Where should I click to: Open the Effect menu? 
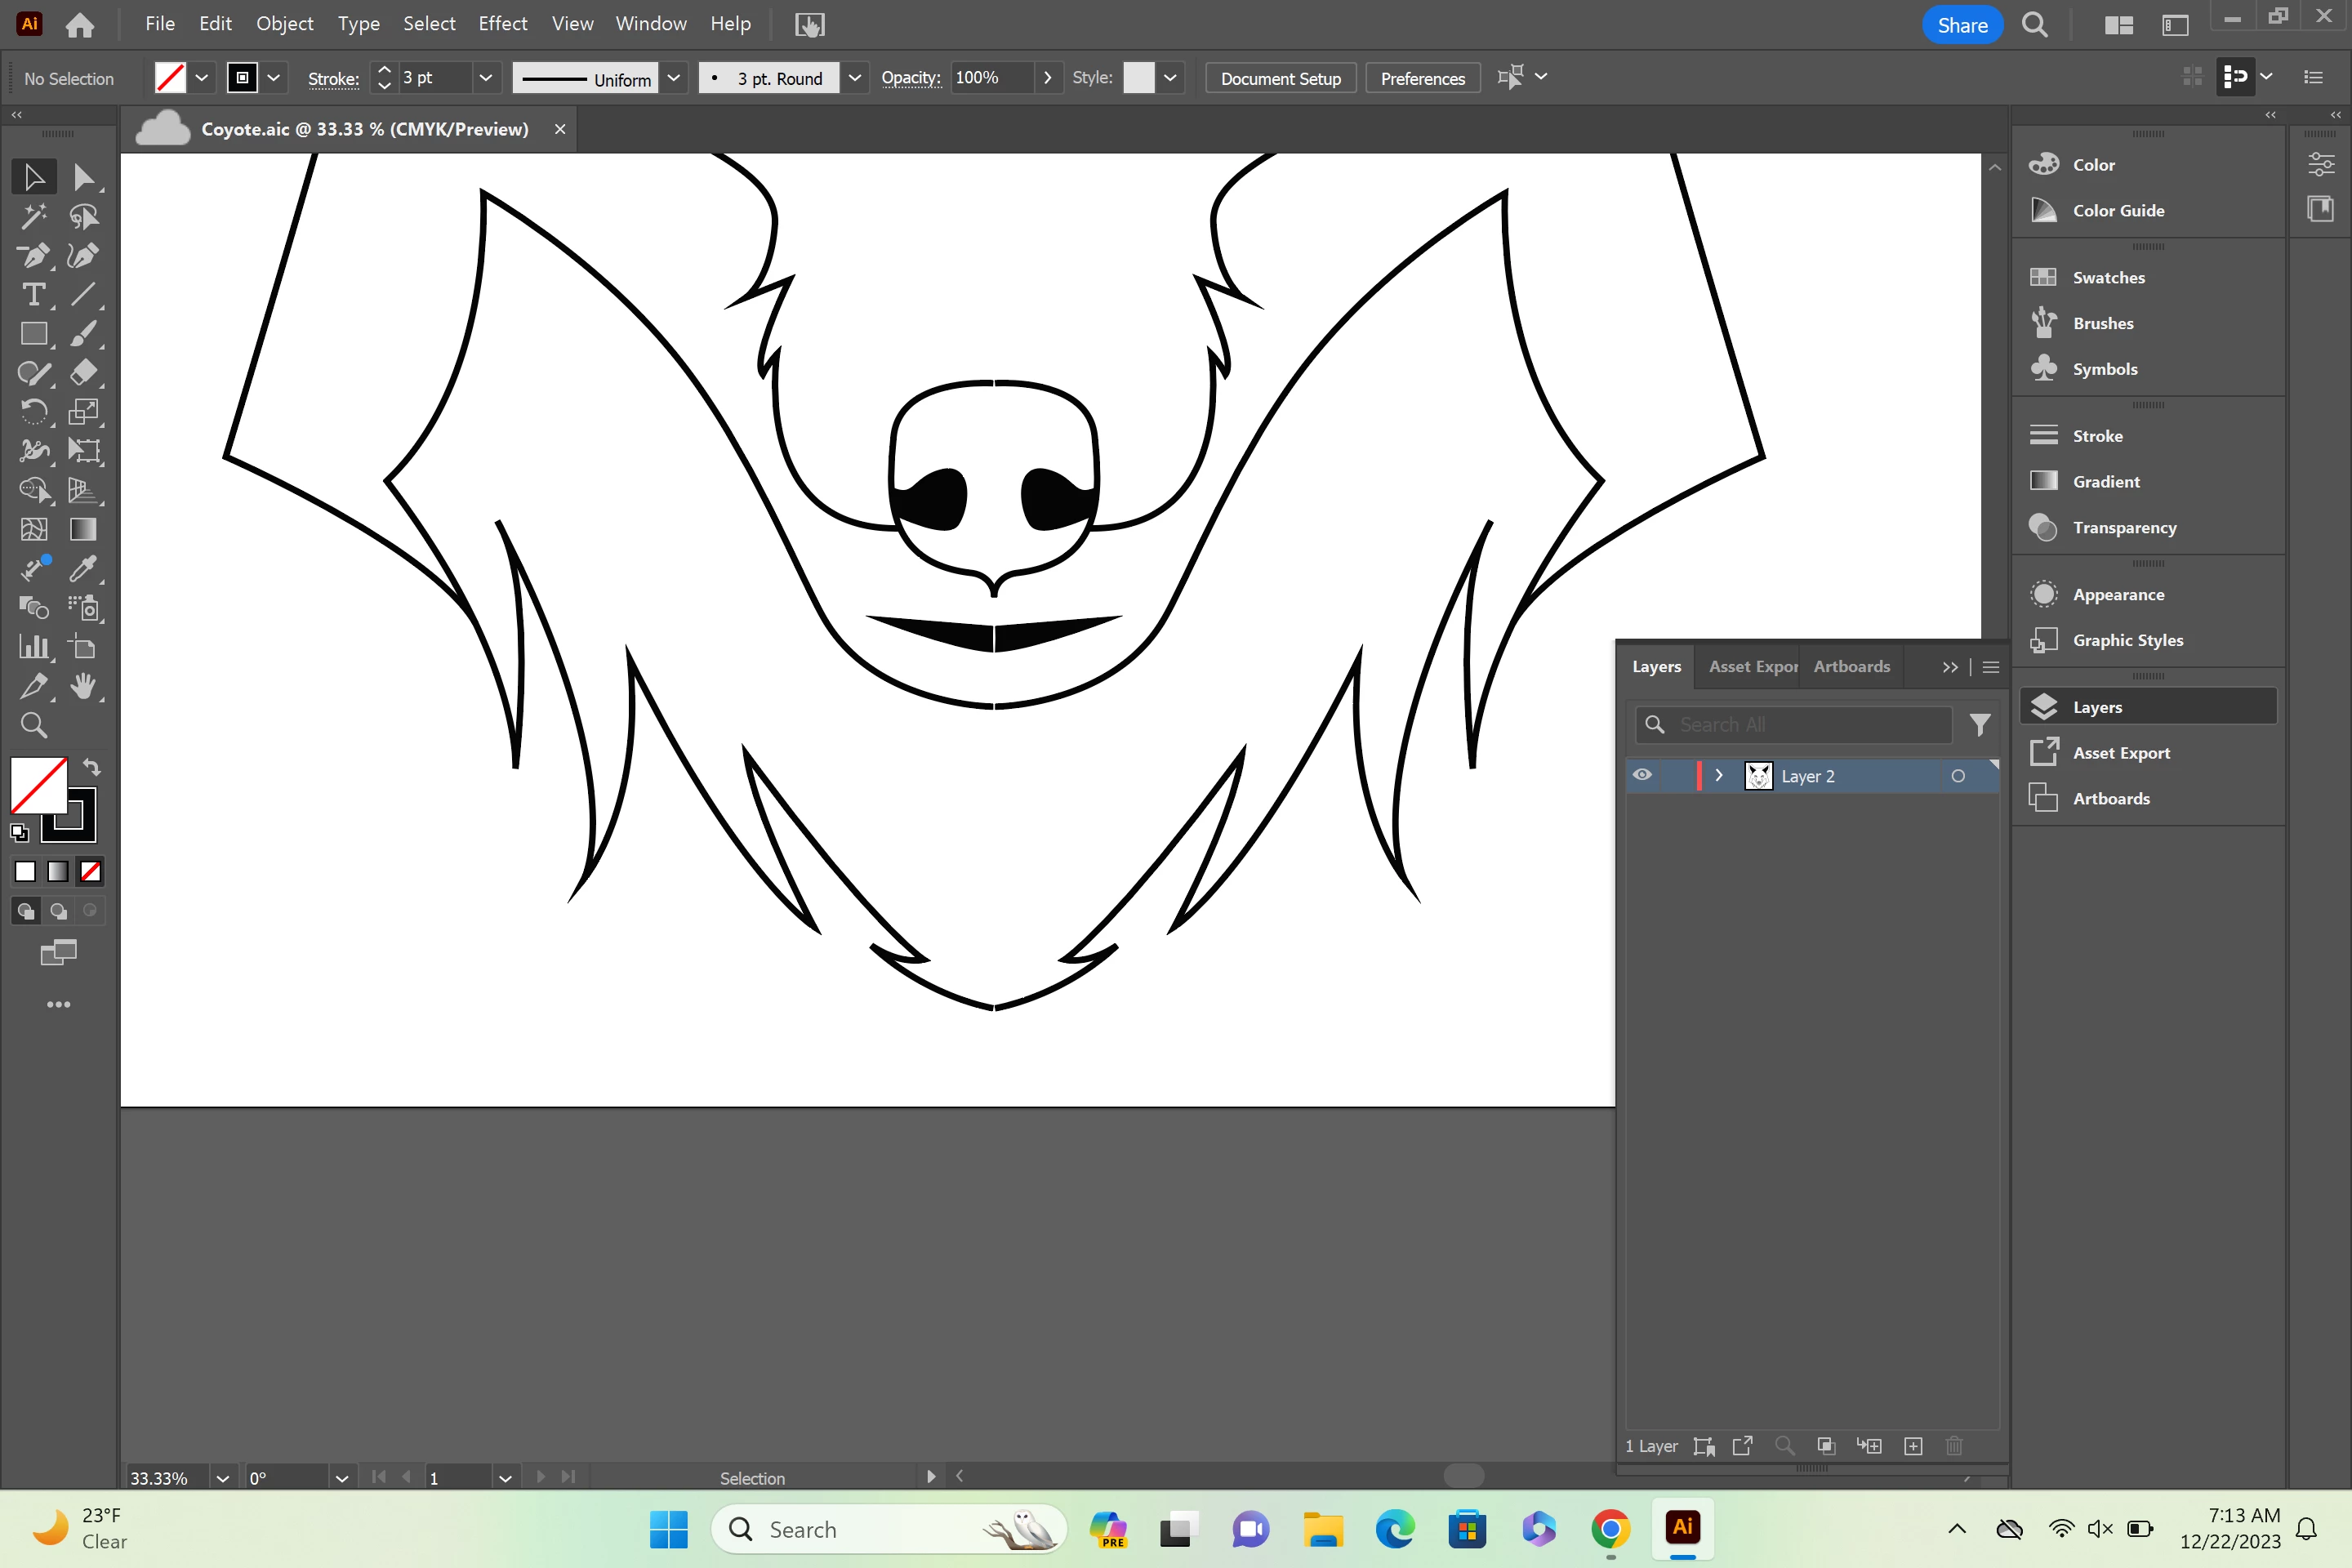pyautogui.click(x=502, y=24)
